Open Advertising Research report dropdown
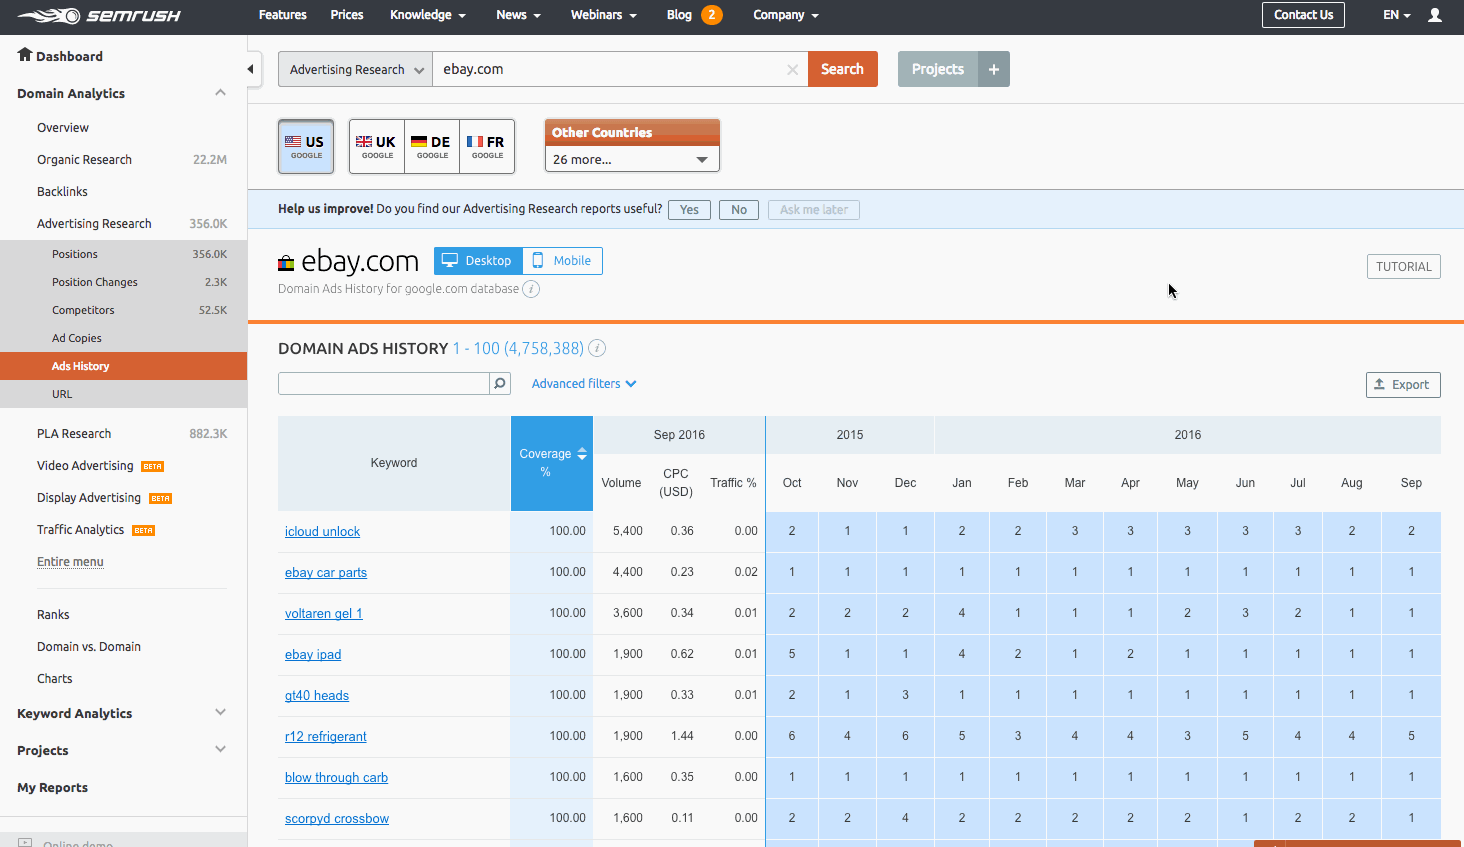This screenshot has width=1464, height=847. [x=355, y=69]
